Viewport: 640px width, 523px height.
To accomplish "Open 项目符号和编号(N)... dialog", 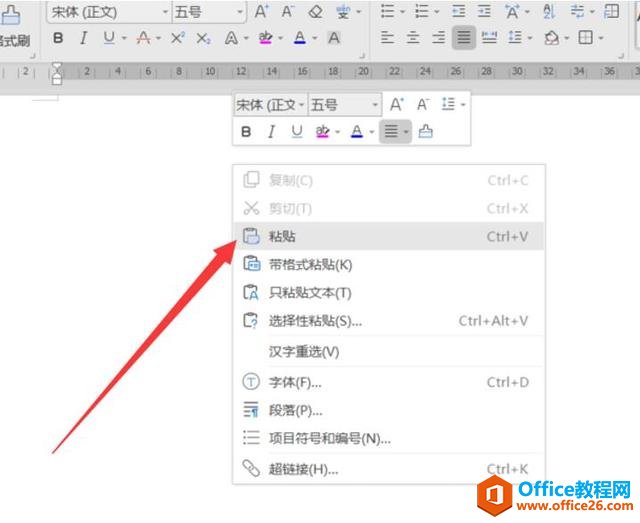I will point(389,438).
